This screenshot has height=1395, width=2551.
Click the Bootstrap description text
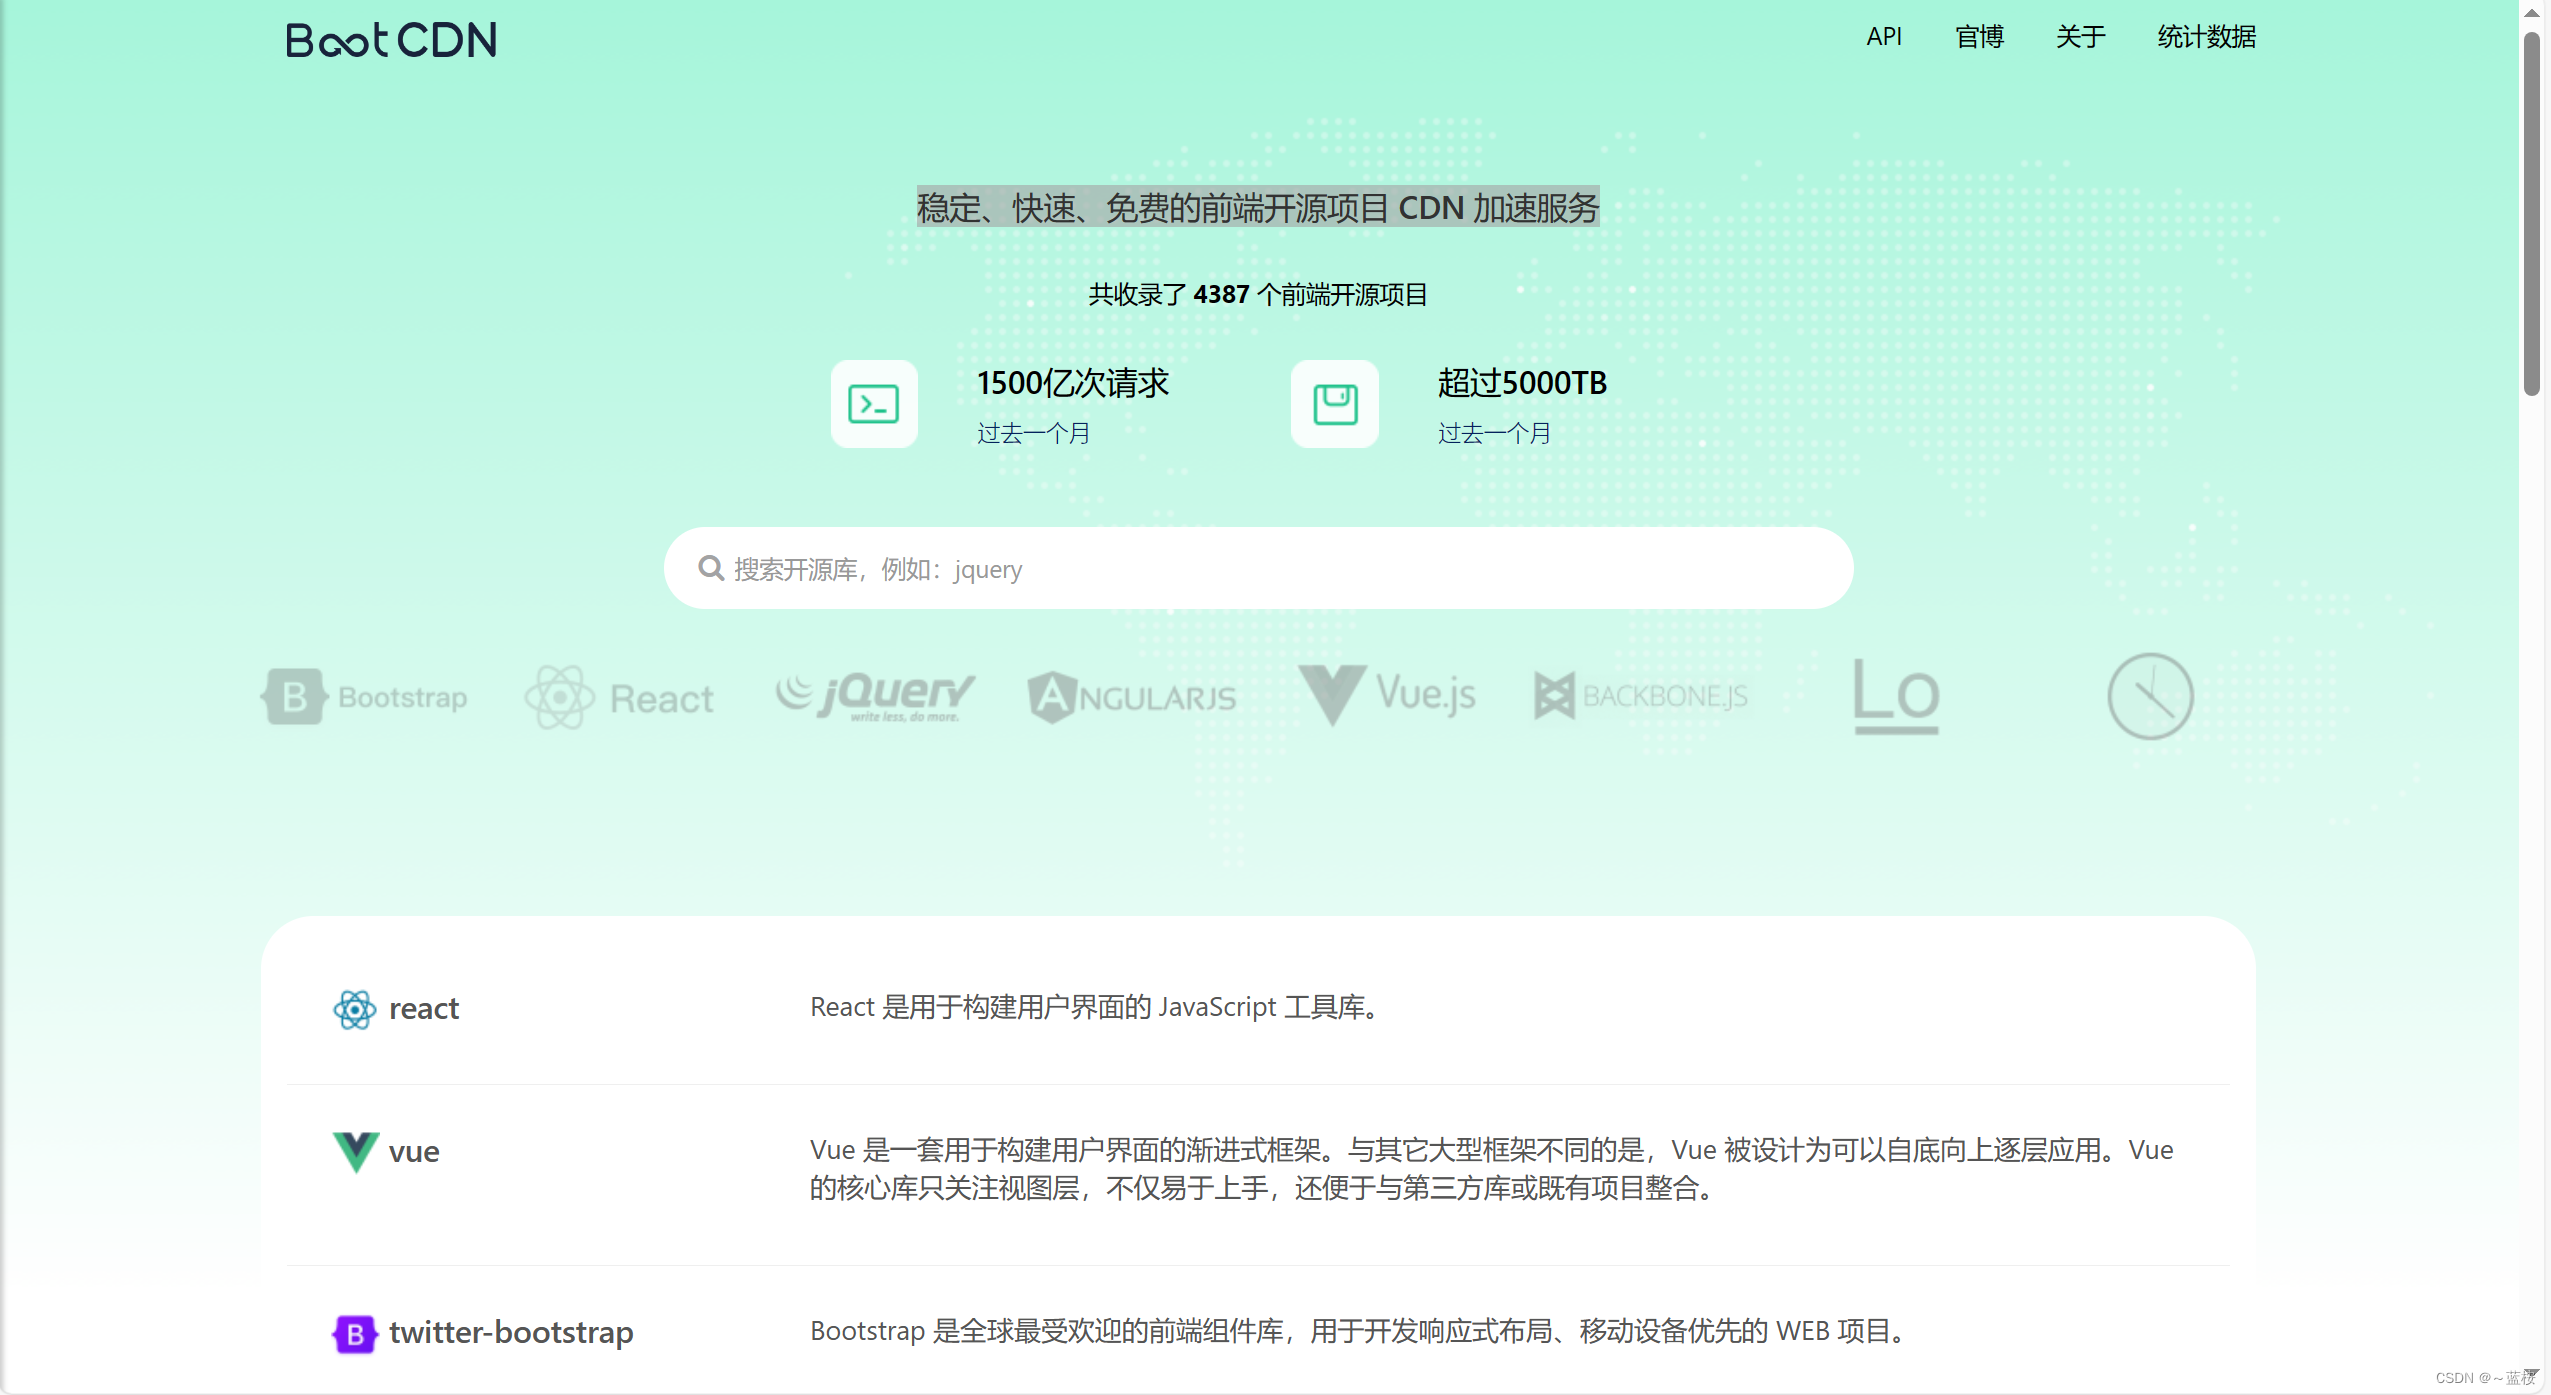coord(1360,1331)
